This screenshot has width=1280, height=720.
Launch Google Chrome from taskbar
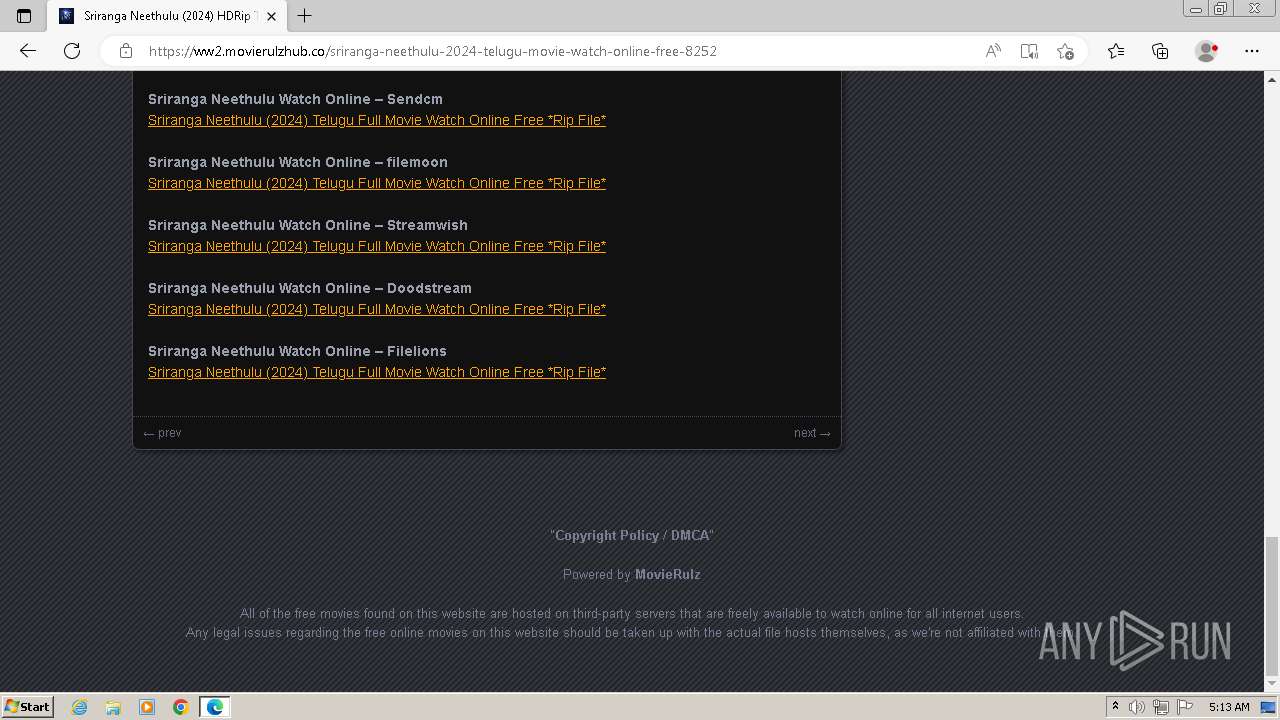coord(181,707)
